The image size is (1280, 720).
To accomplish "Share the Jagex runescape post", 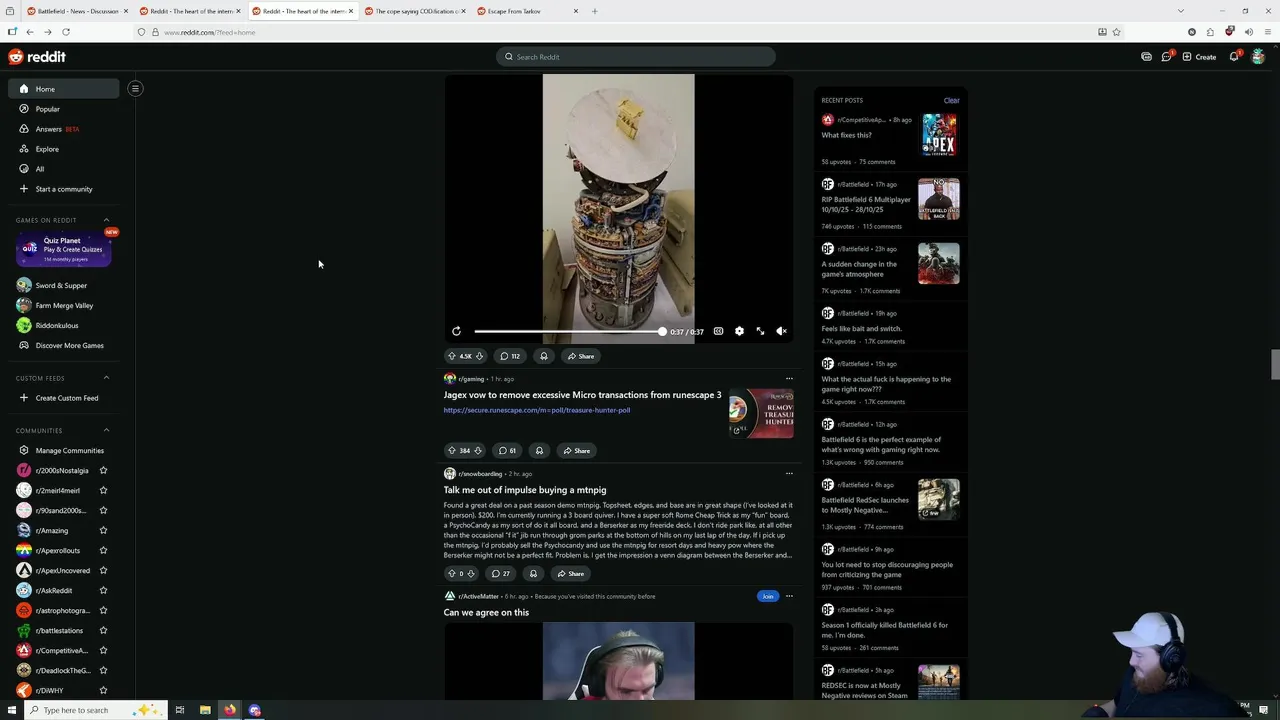I will 577,450.
